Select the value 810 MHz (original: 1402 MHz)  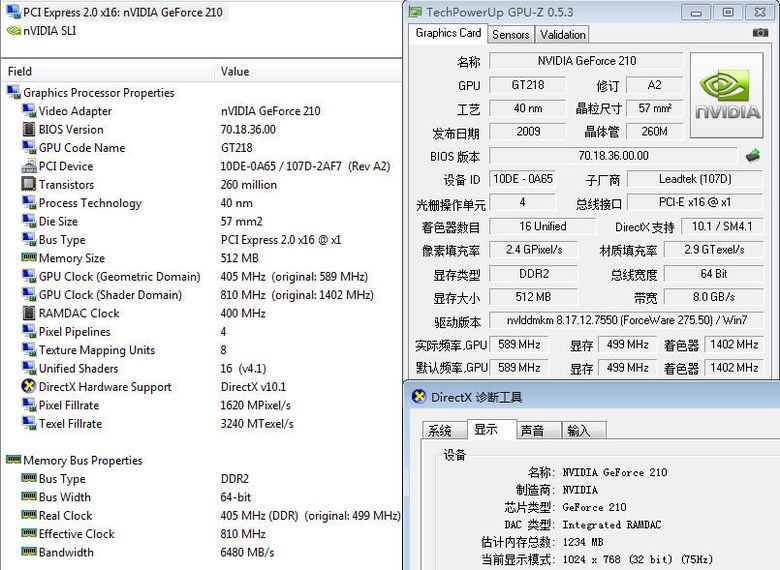point(297,295)
